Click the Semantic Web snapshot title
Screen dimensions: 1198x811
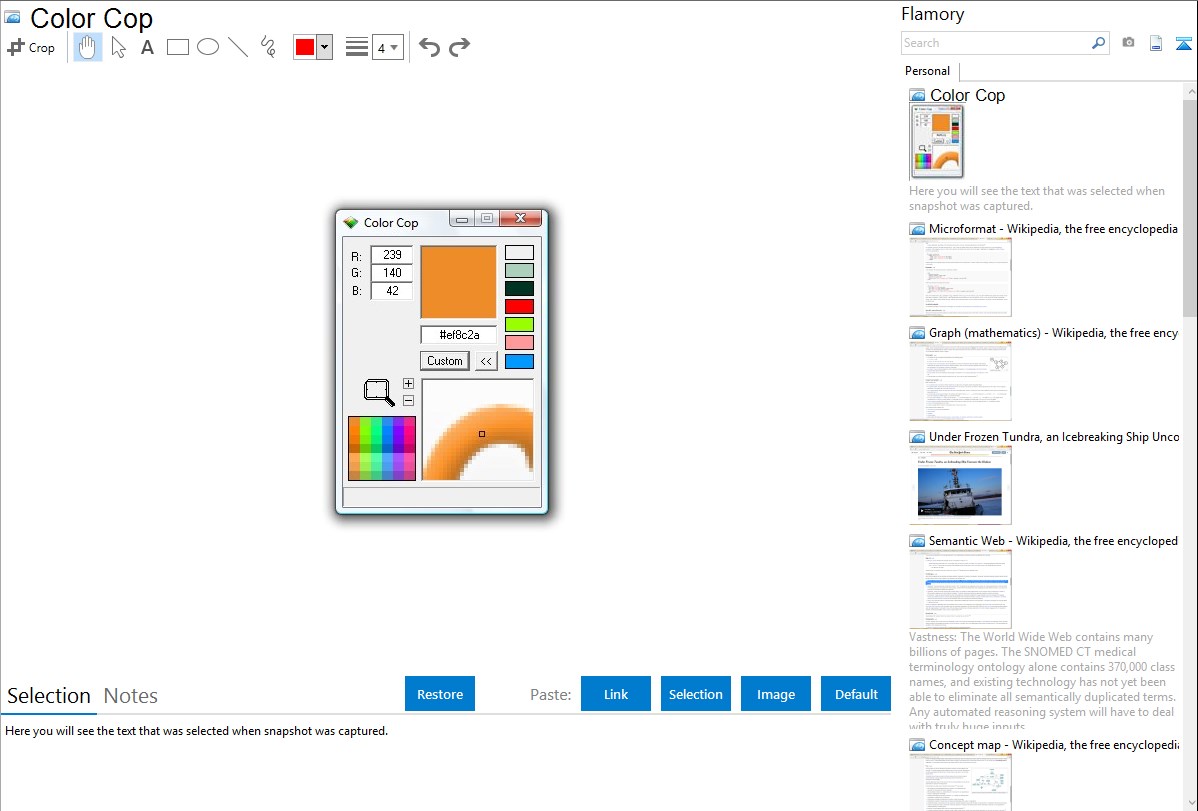[x=1054, y=541]
